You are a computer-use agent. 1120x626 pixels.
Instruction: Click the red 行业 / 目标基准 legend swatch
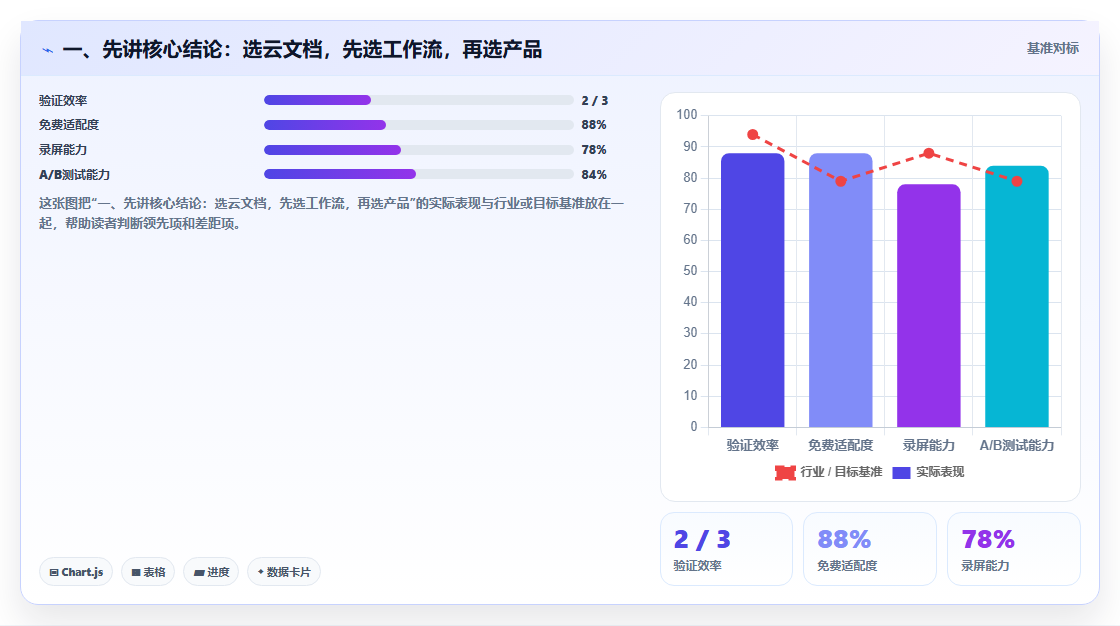pyautogui.click(x=785, y=472)
